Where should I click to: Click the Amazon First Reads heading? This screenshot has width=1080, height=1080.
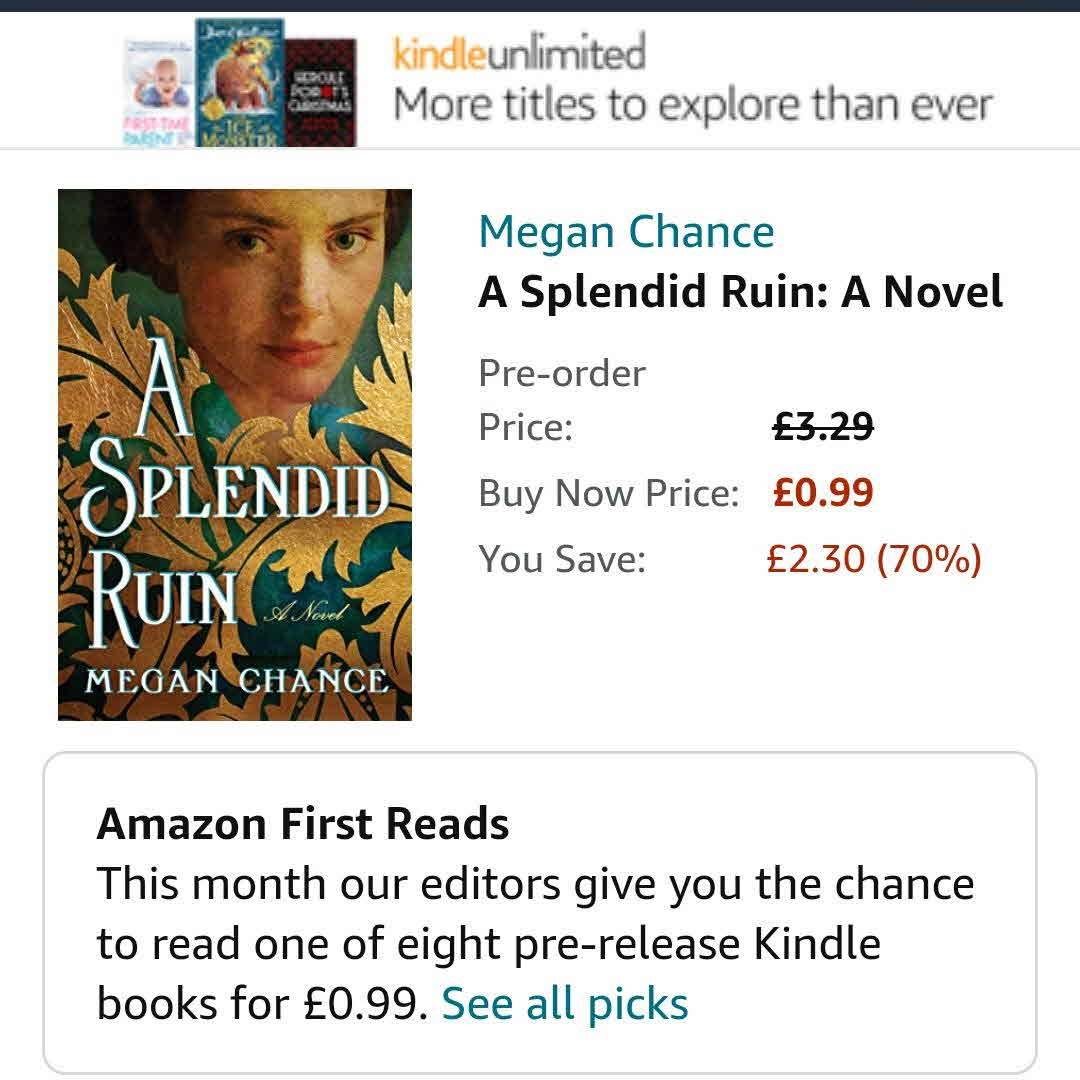(x=303, y=824)
